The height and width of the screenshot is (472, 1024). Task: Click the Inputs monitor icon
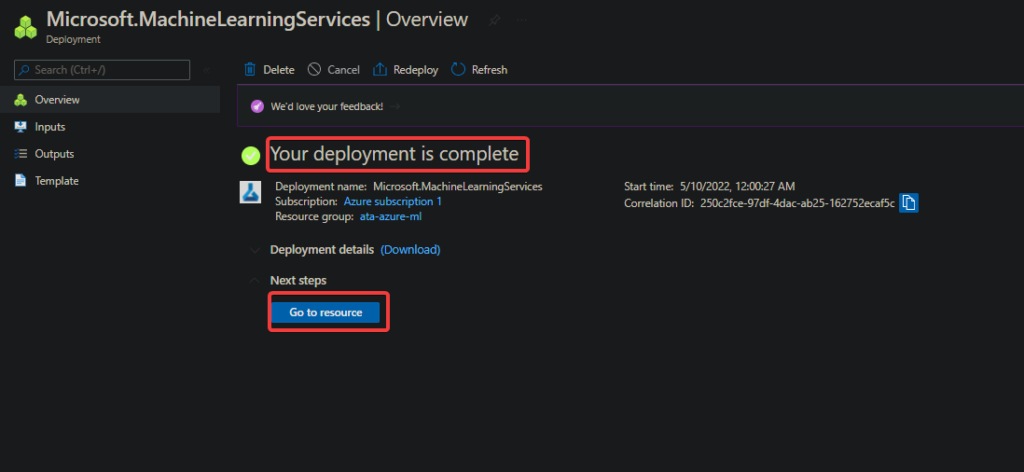pos(20,127)
